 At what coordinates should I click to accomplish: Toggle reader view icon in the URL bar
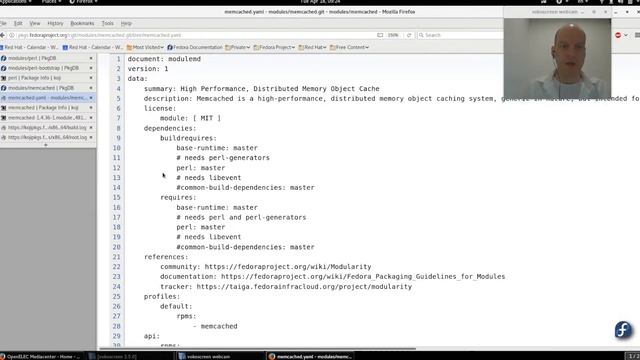[x=380, y=35]
